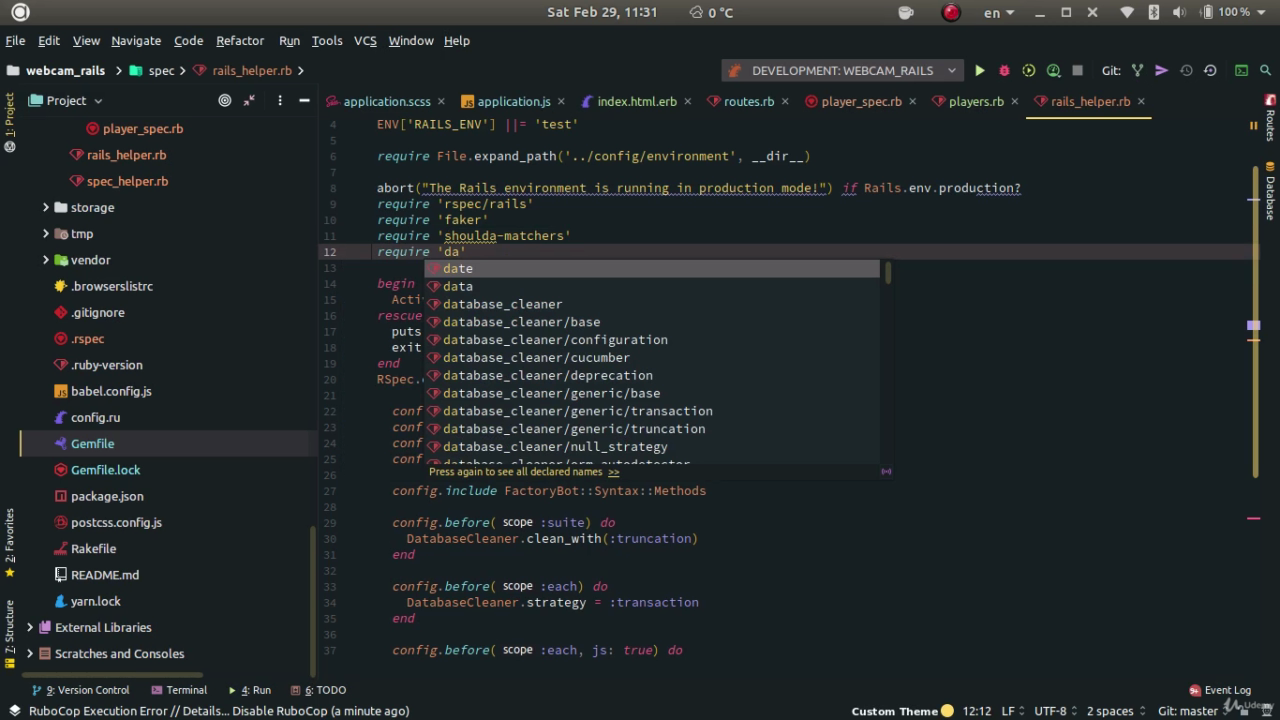Switch to player_spec.rb tab
Viewport: 1280px width, 720px height.
[x=861, y=101]
